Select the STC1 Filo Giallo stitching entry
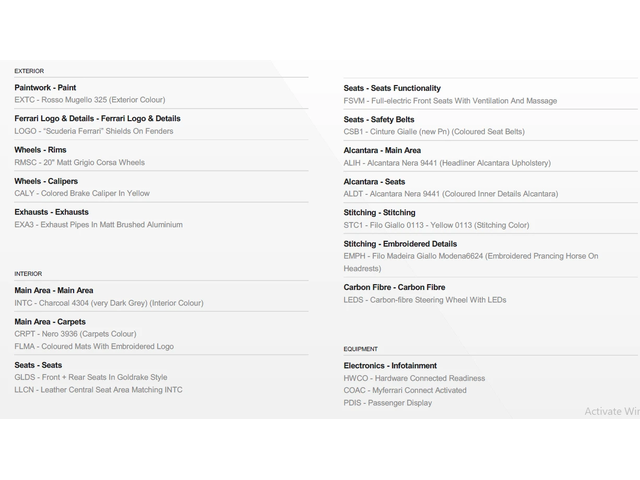The height and width of the screenshot is (480, 640). coord(436,225)
